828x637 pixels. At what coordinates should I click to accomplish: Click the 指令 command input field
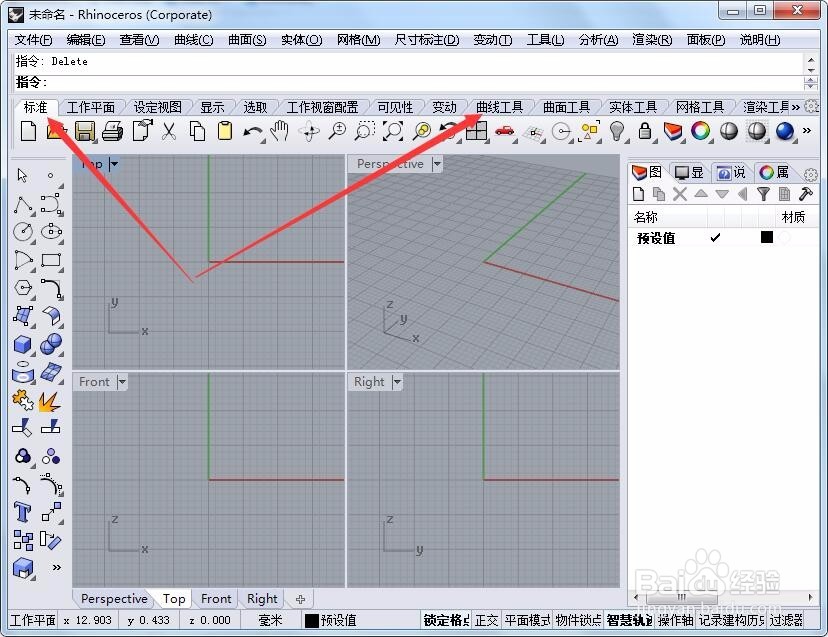(x=409, y=82)
